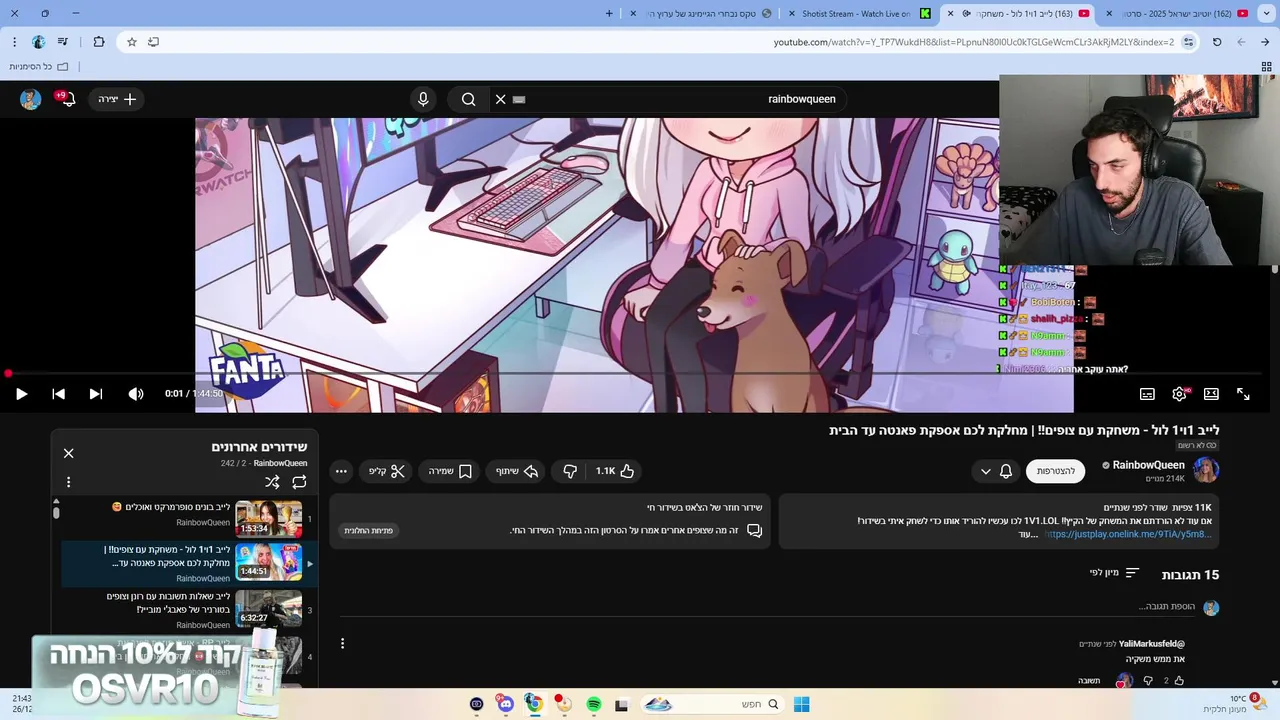Open YouTube notifications bell
The height and width of the screenshot is (720, 1280).
pos(68,99)
